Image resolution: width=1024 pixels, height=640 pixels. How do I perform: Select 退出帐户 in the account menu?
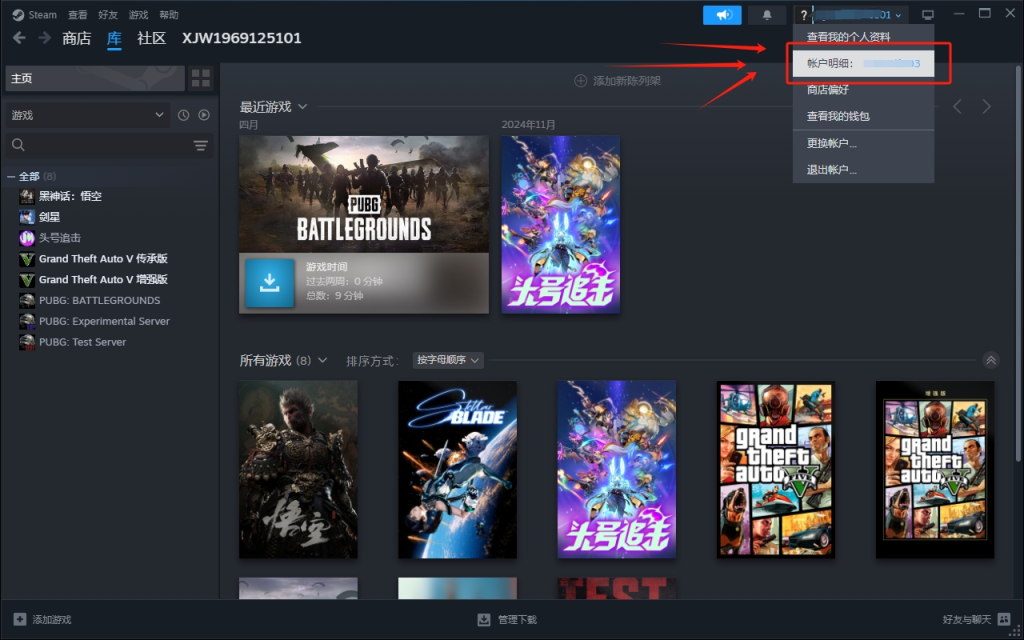pos(863,170)
